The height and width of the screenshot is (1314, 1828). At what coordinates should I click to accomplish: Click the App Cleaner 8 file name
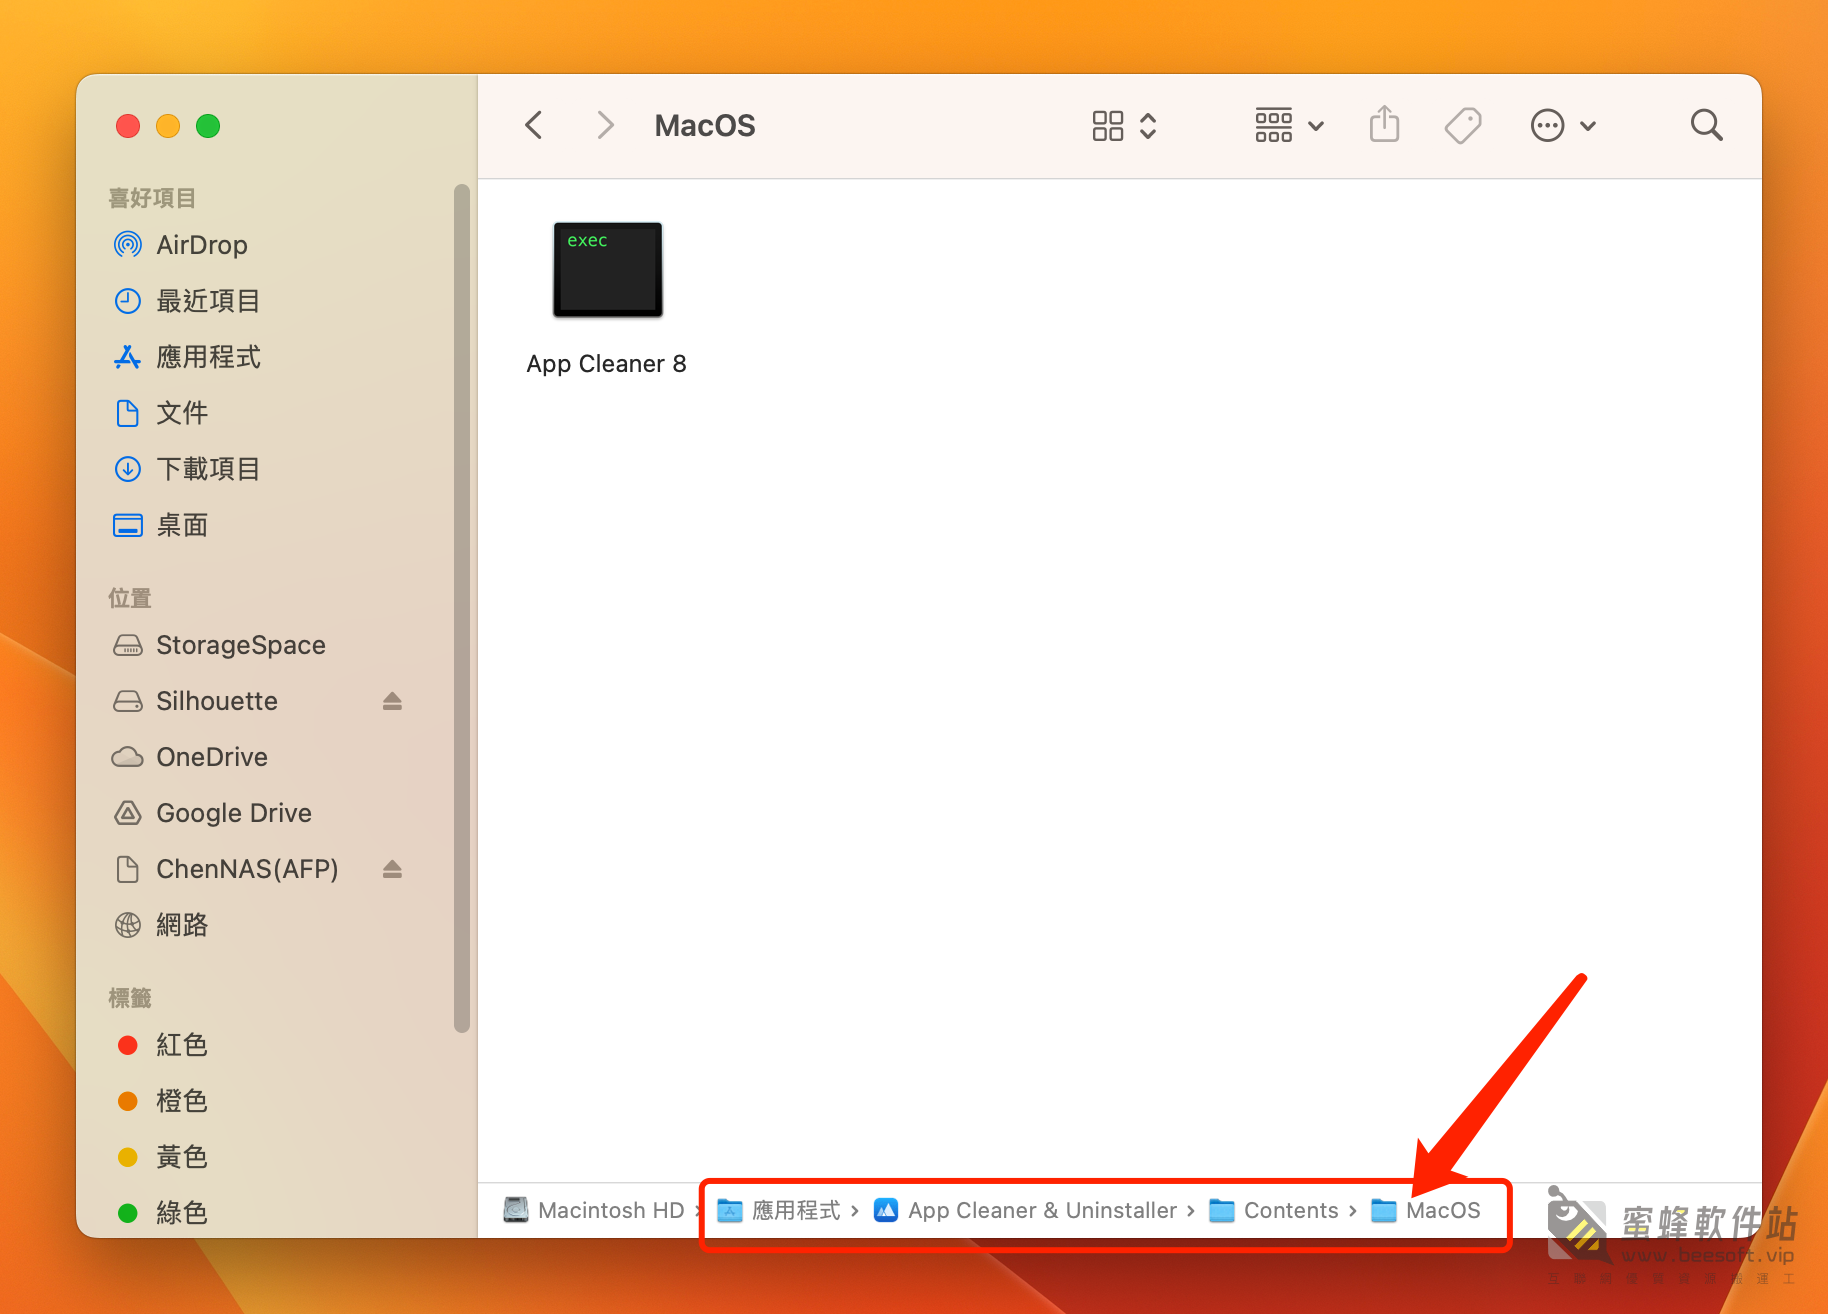pos(606,364)
